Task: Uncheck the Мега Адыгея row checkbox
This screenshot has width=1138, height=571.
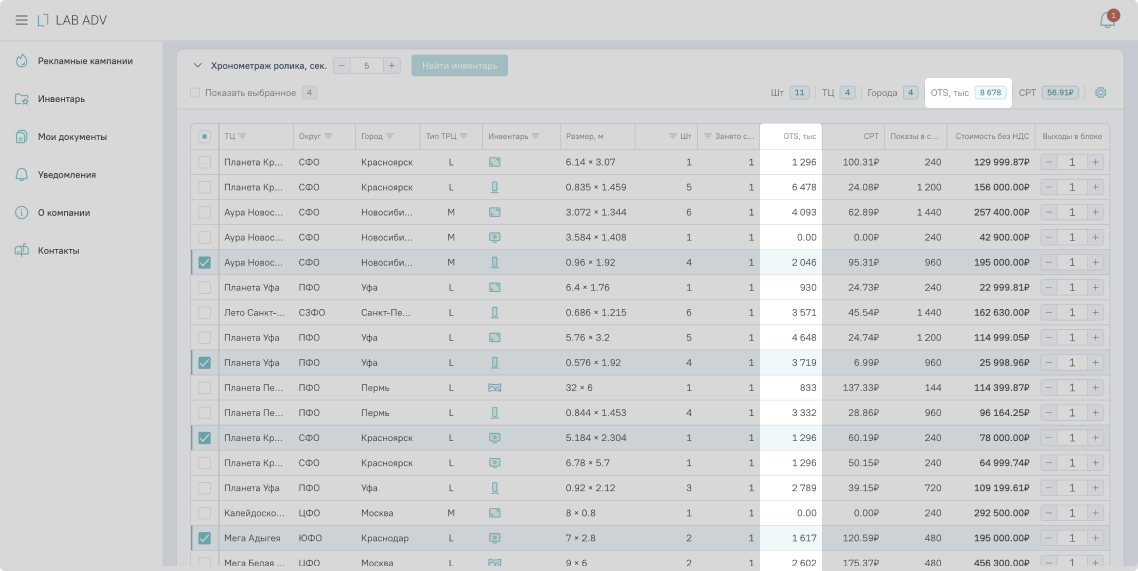Action: point(205,538)
